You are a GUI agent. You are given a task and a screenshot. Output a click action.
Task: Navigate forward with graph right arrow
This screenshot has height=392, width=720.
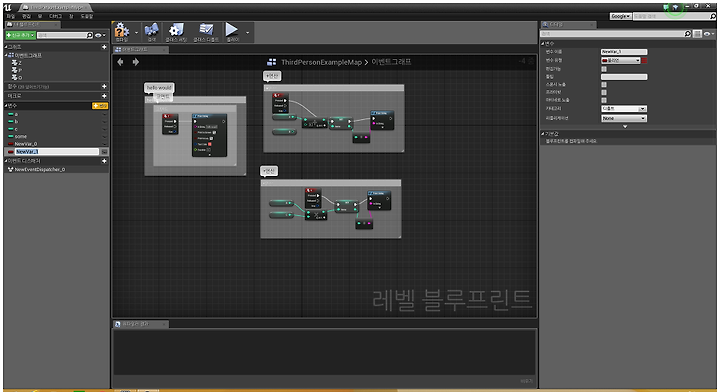(x=136, y=62)
